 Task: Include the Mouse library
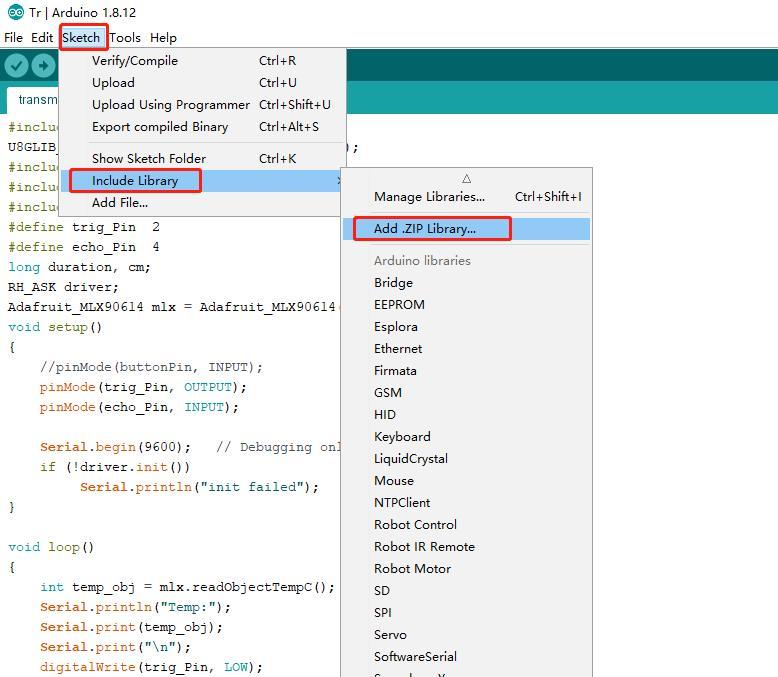click(x=466, y=480)
